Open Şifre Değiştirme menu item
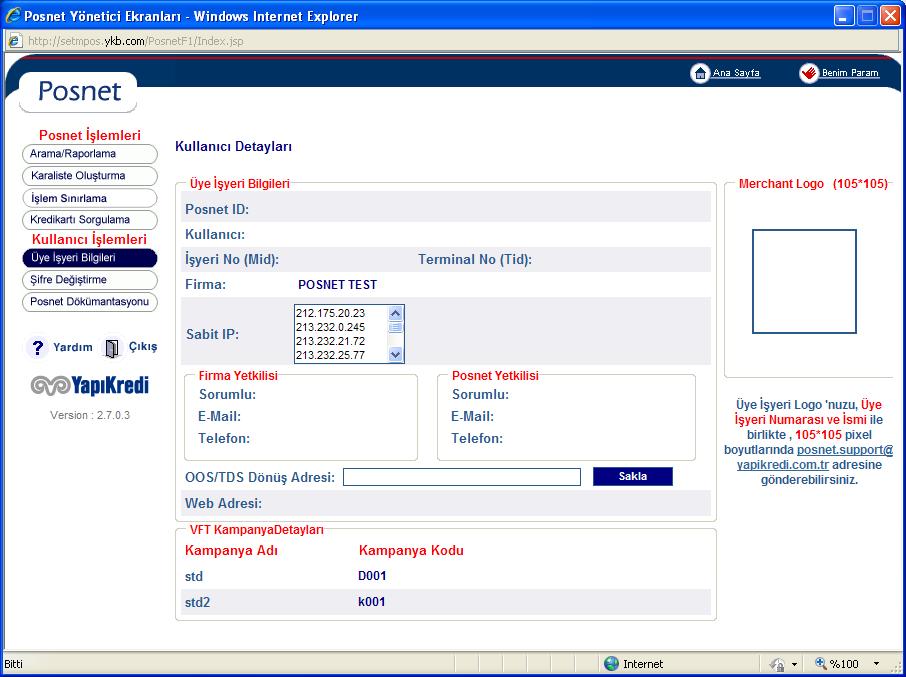This screenshot has height=677, width=906. click(x=90, y=280)
